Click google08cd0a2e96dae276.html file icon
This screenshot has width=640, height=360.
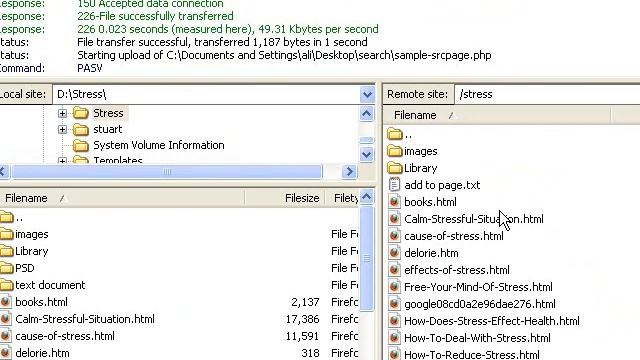(394, 304)
